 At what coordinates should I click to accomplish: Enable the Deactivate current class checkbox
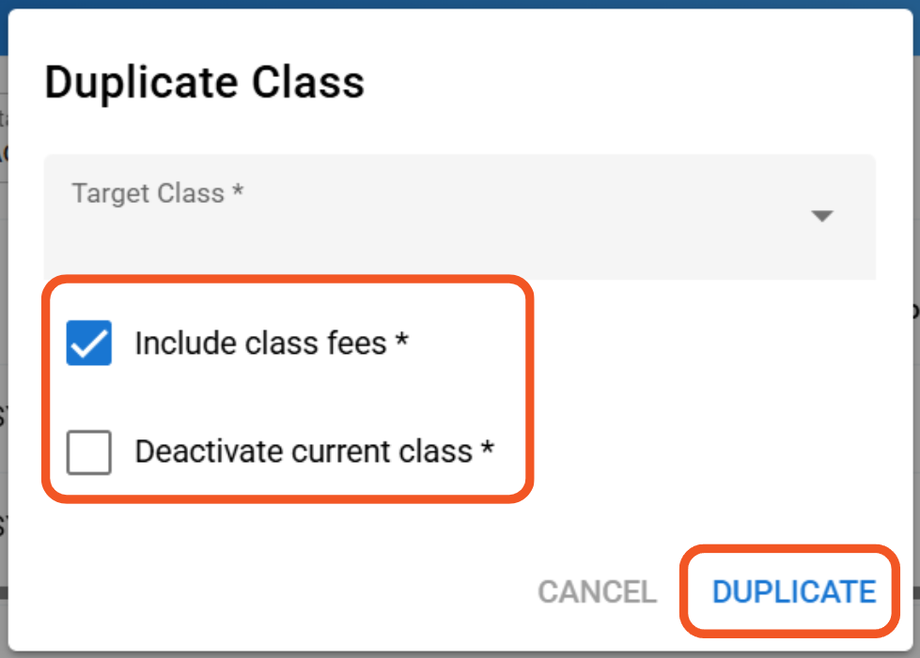[89, 452]
